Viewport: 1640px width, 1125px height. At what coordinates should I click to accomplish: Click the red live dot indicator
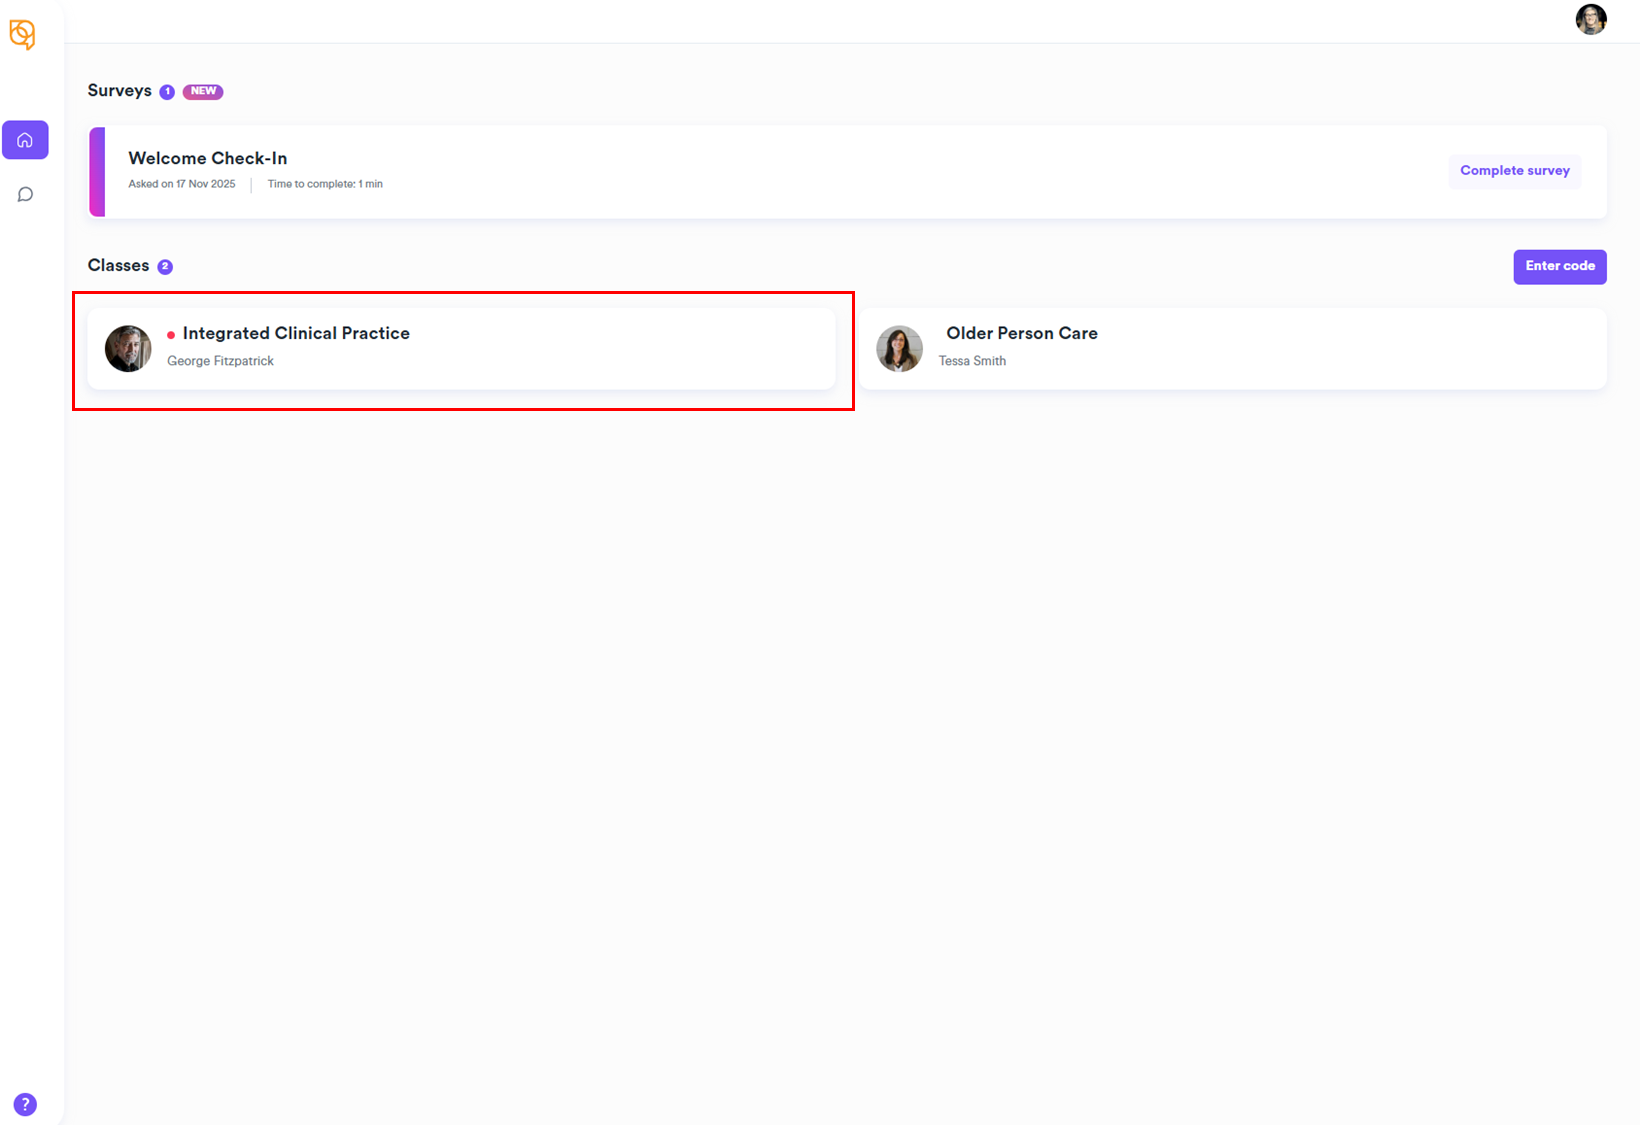pos(171,335)
